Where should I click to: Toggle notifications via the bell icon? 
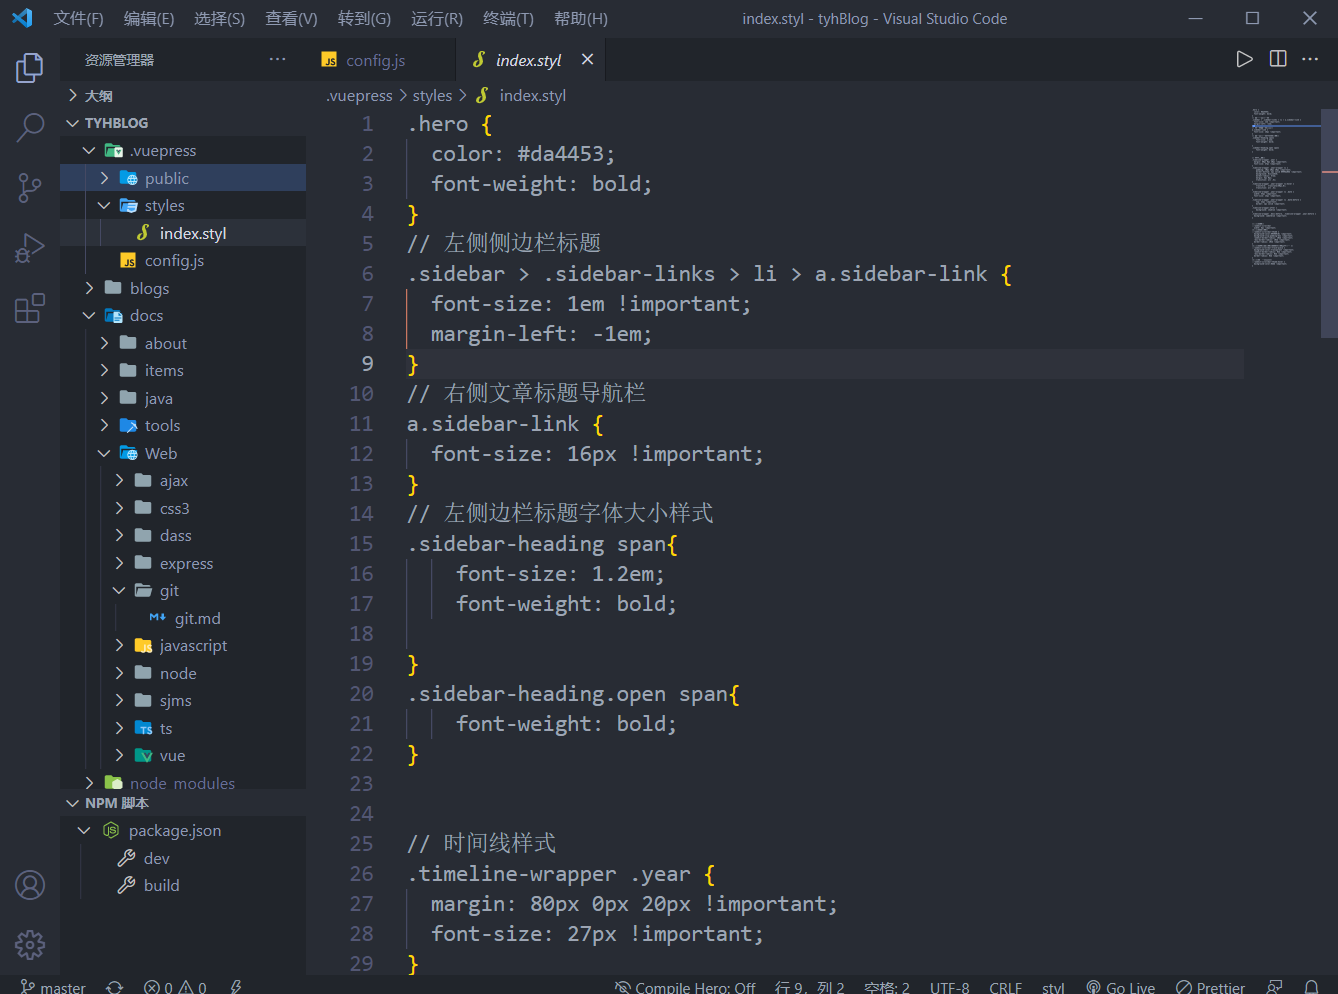click(1312, 986)
